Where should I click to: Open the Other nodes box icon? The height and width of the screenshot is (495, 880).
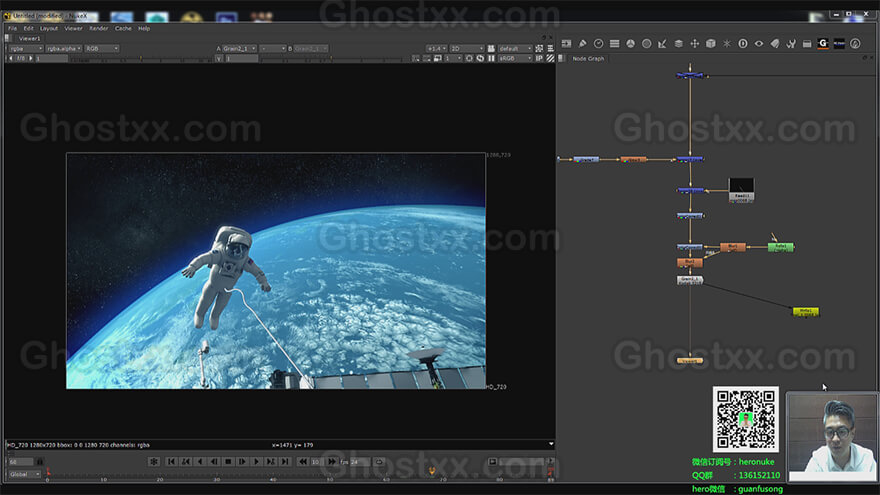[807, 44]
